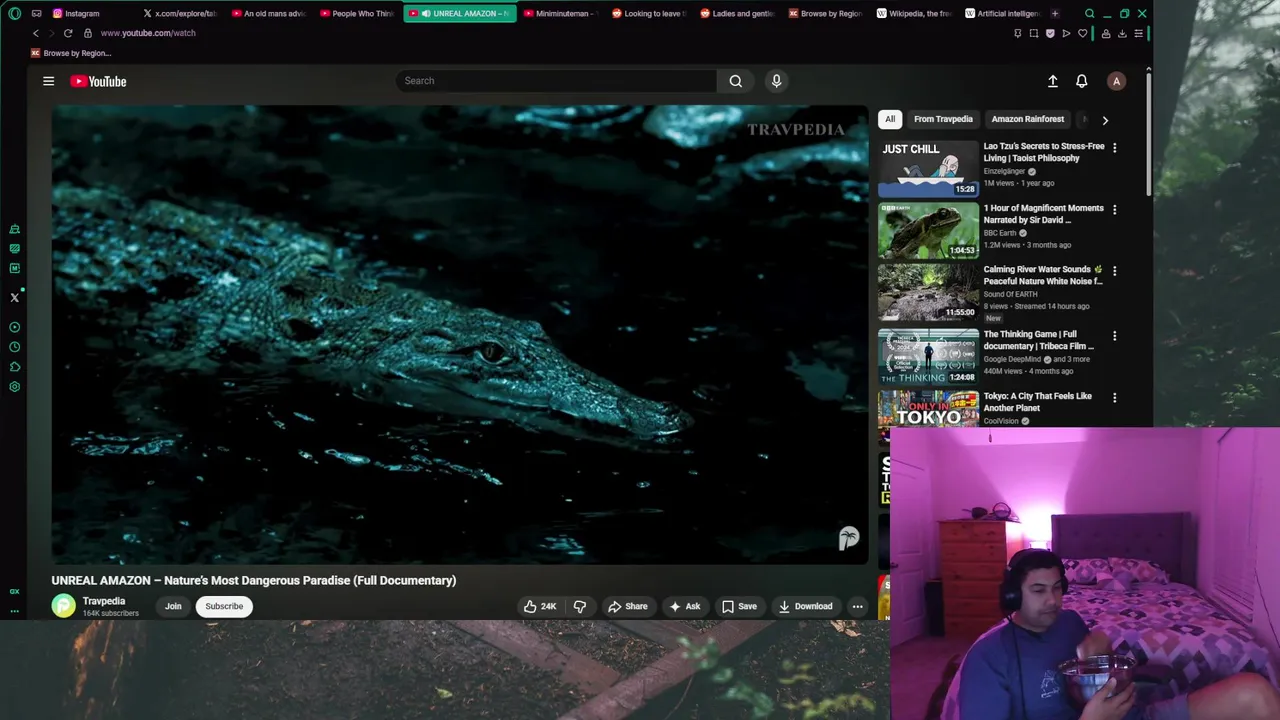Open the YouTube guide hamburger menu

point(48,81)
